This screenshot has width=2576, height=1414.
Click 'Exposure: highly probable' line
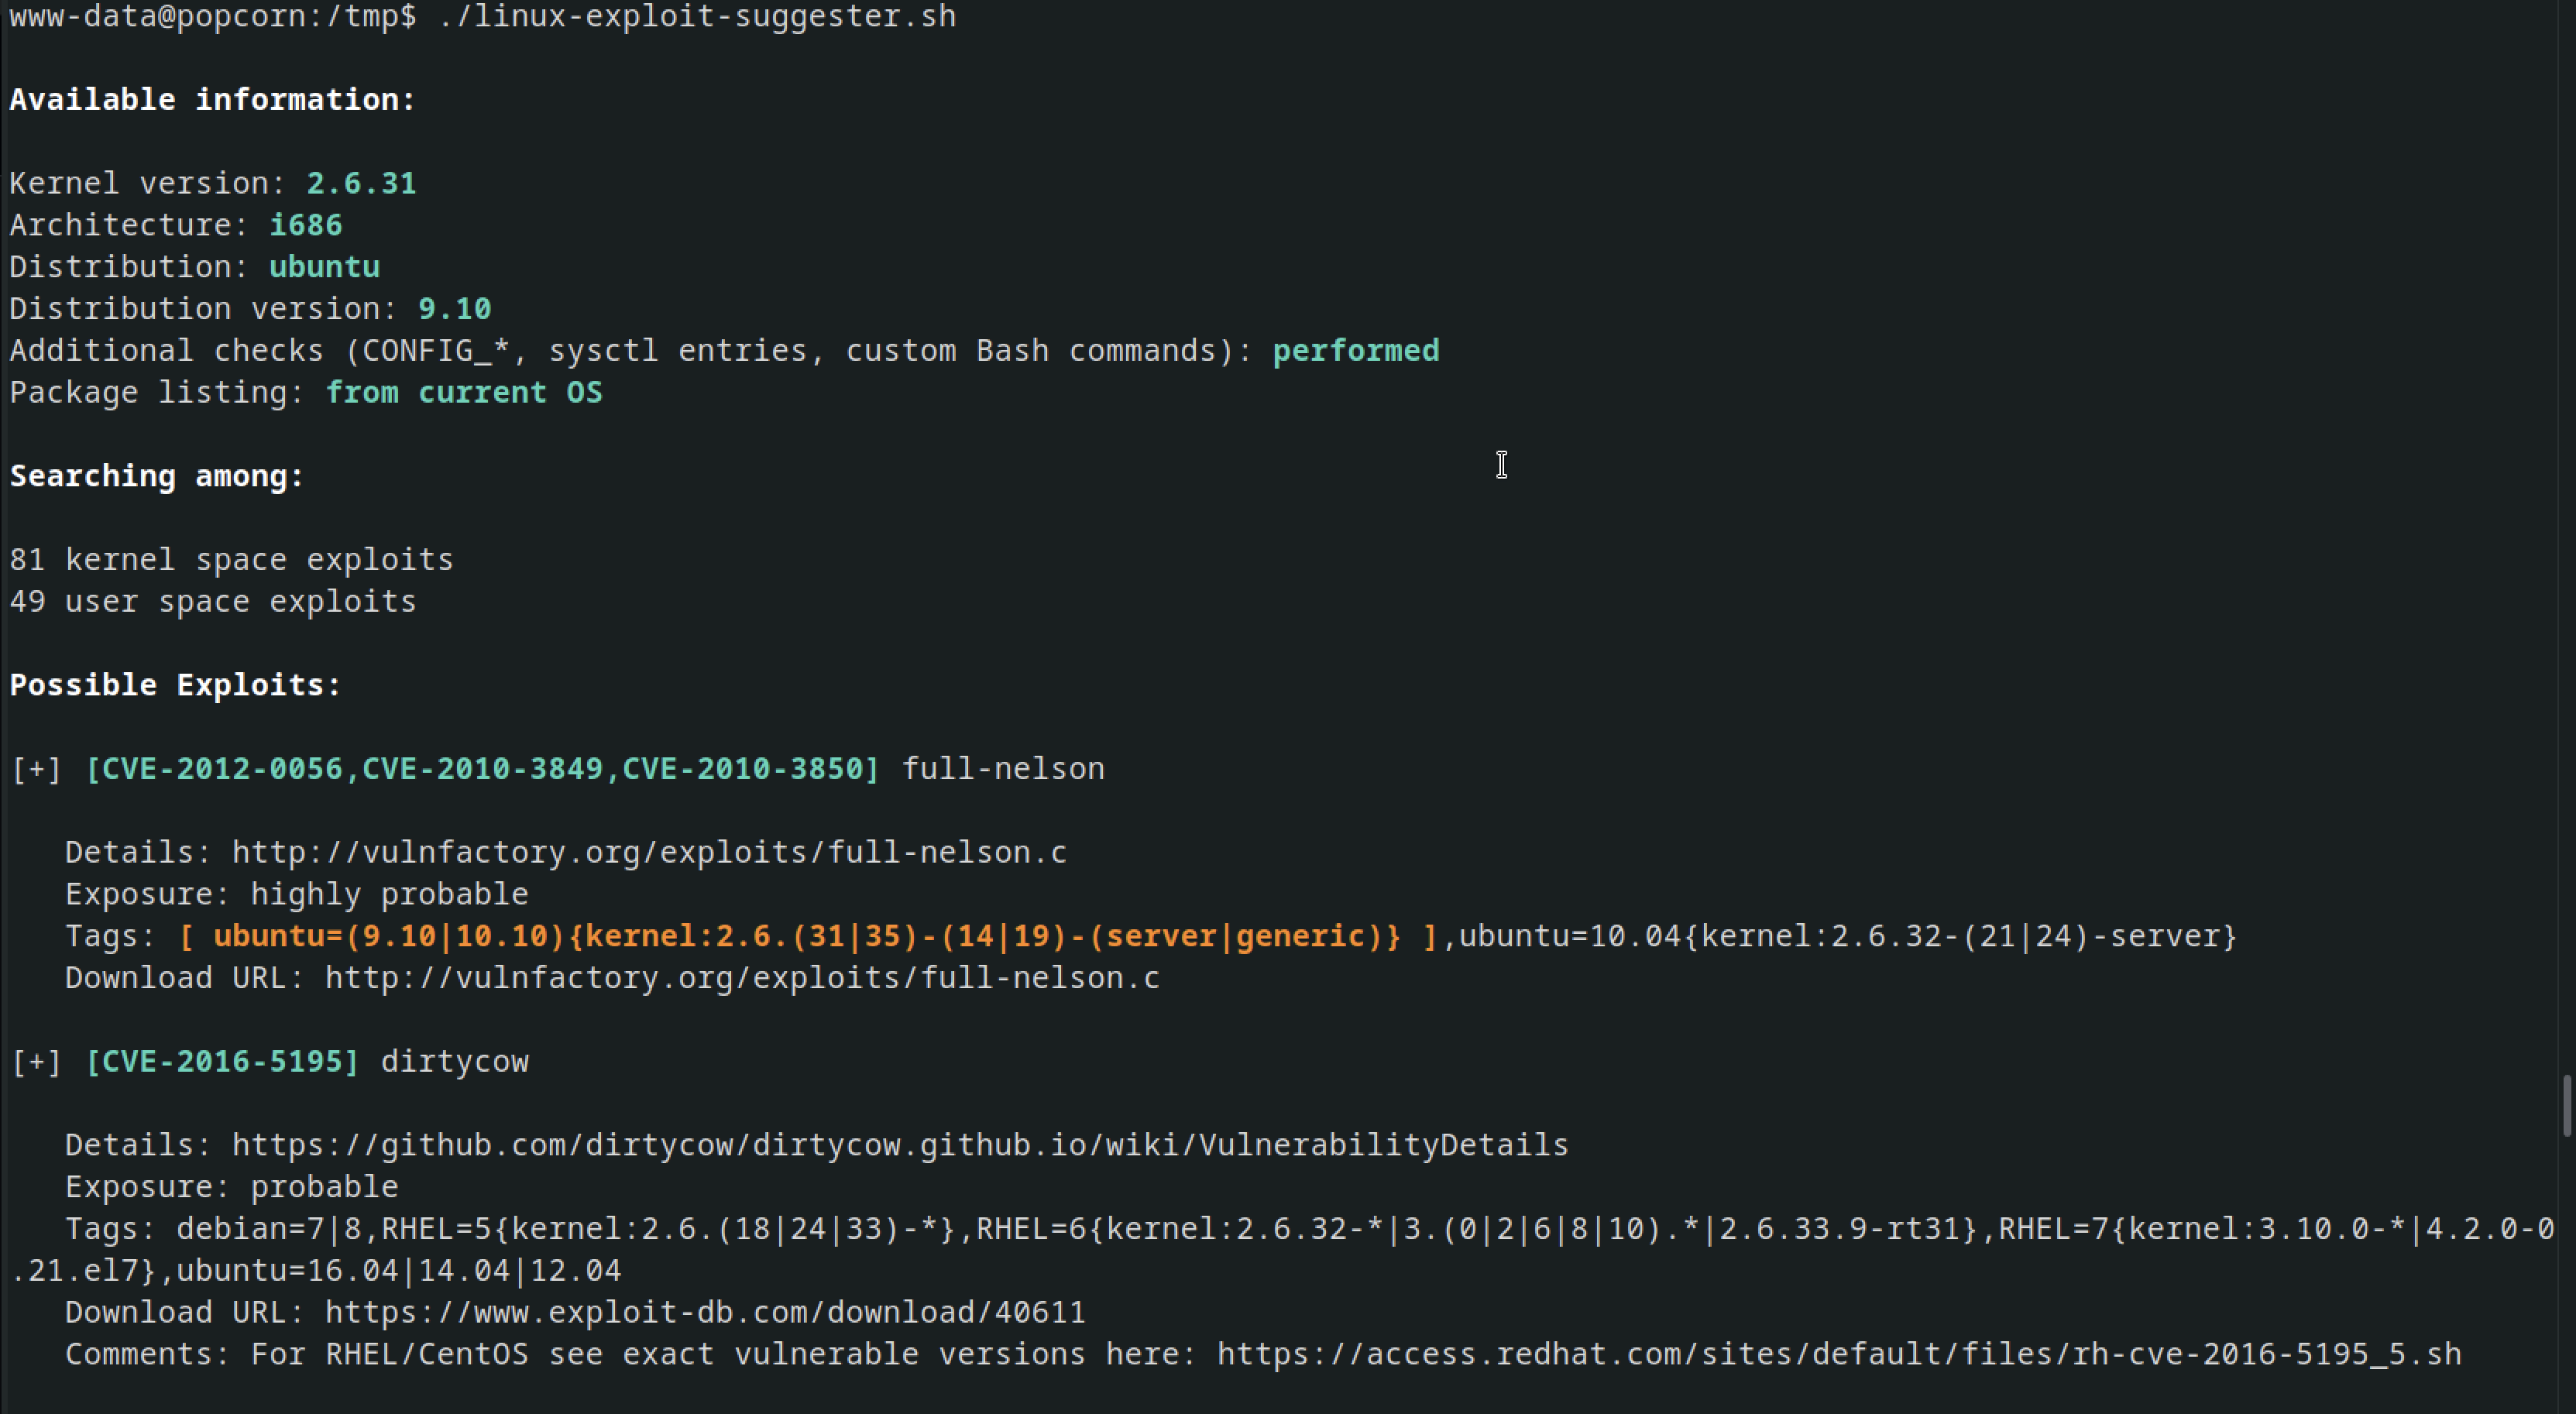click(x=296, y=895)
